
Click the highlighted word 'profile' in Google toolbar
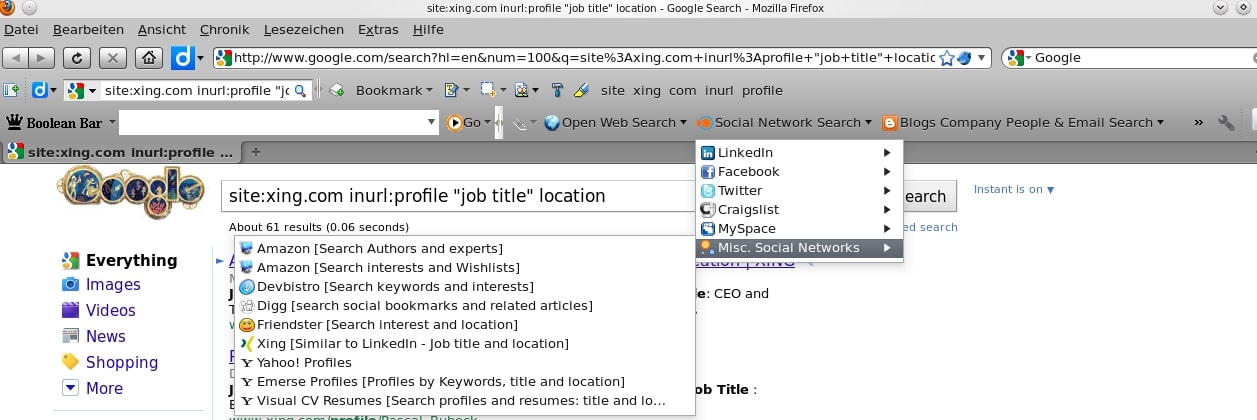(762, 90)
